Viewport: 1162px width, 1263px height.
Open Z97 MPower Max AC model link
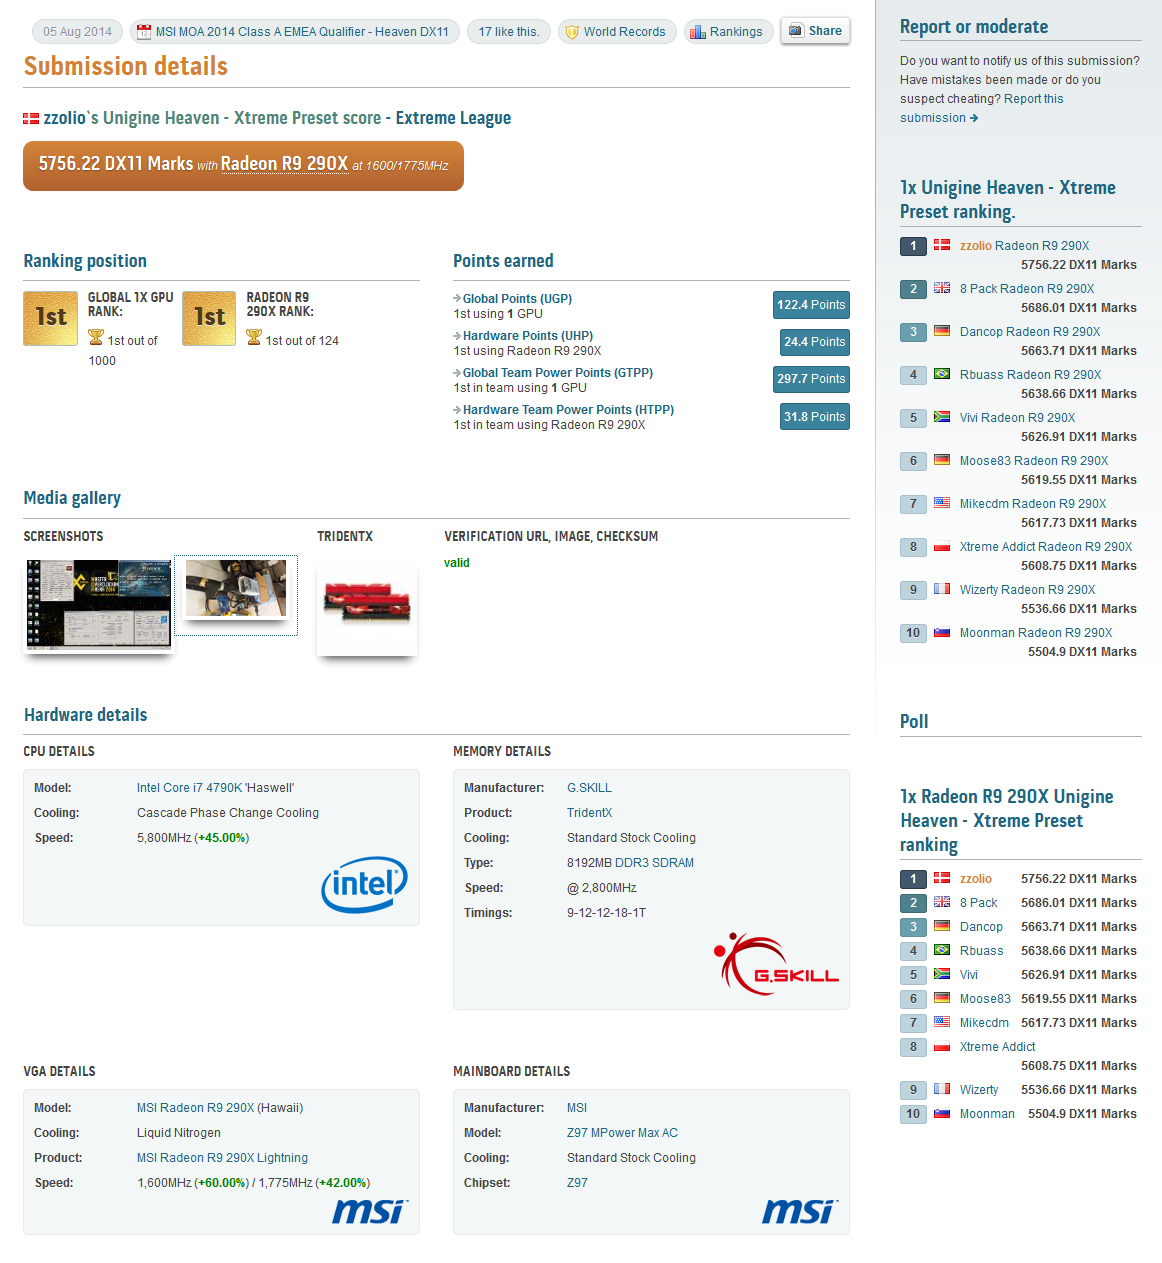pos(622,1133)
